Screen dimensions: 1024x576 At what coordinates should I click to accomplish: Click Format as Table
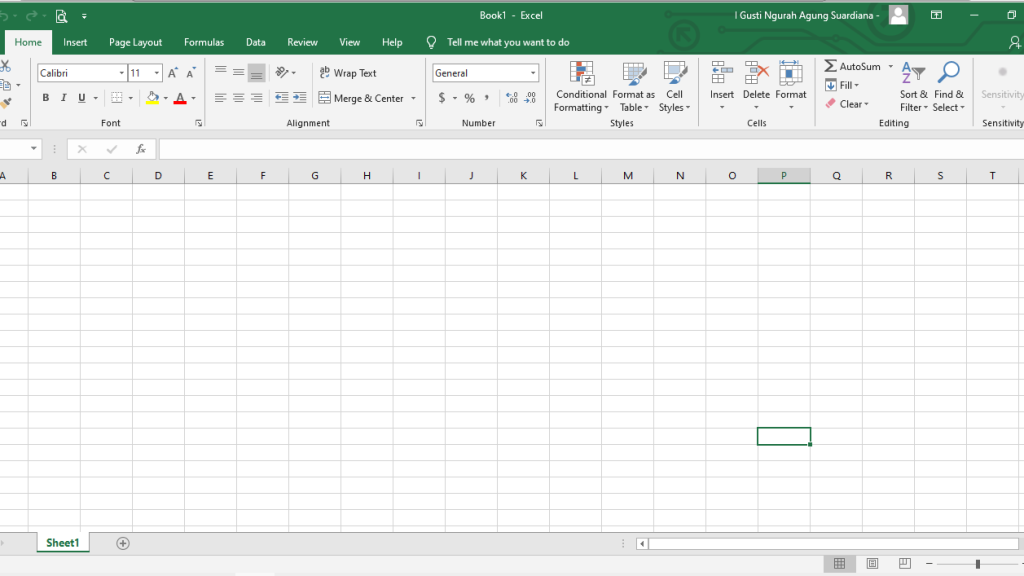(633, 88)
